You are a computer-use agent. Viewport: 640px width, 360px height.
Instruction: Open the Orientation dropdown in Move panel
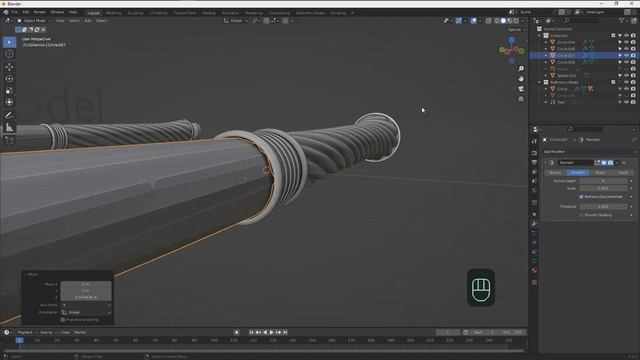click(x=86, y=312)
